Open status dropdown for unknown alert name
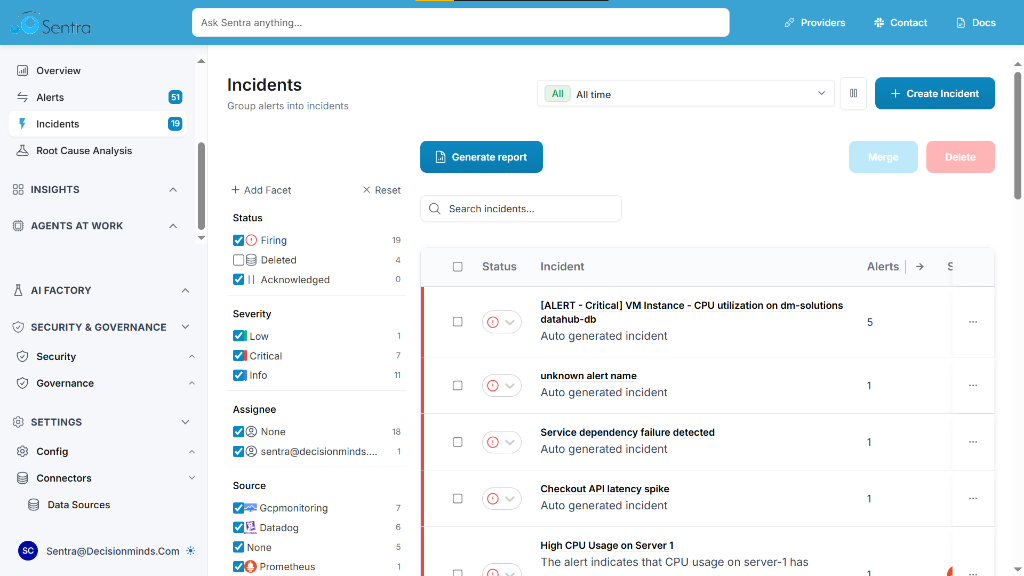 (x=502, y=386)
